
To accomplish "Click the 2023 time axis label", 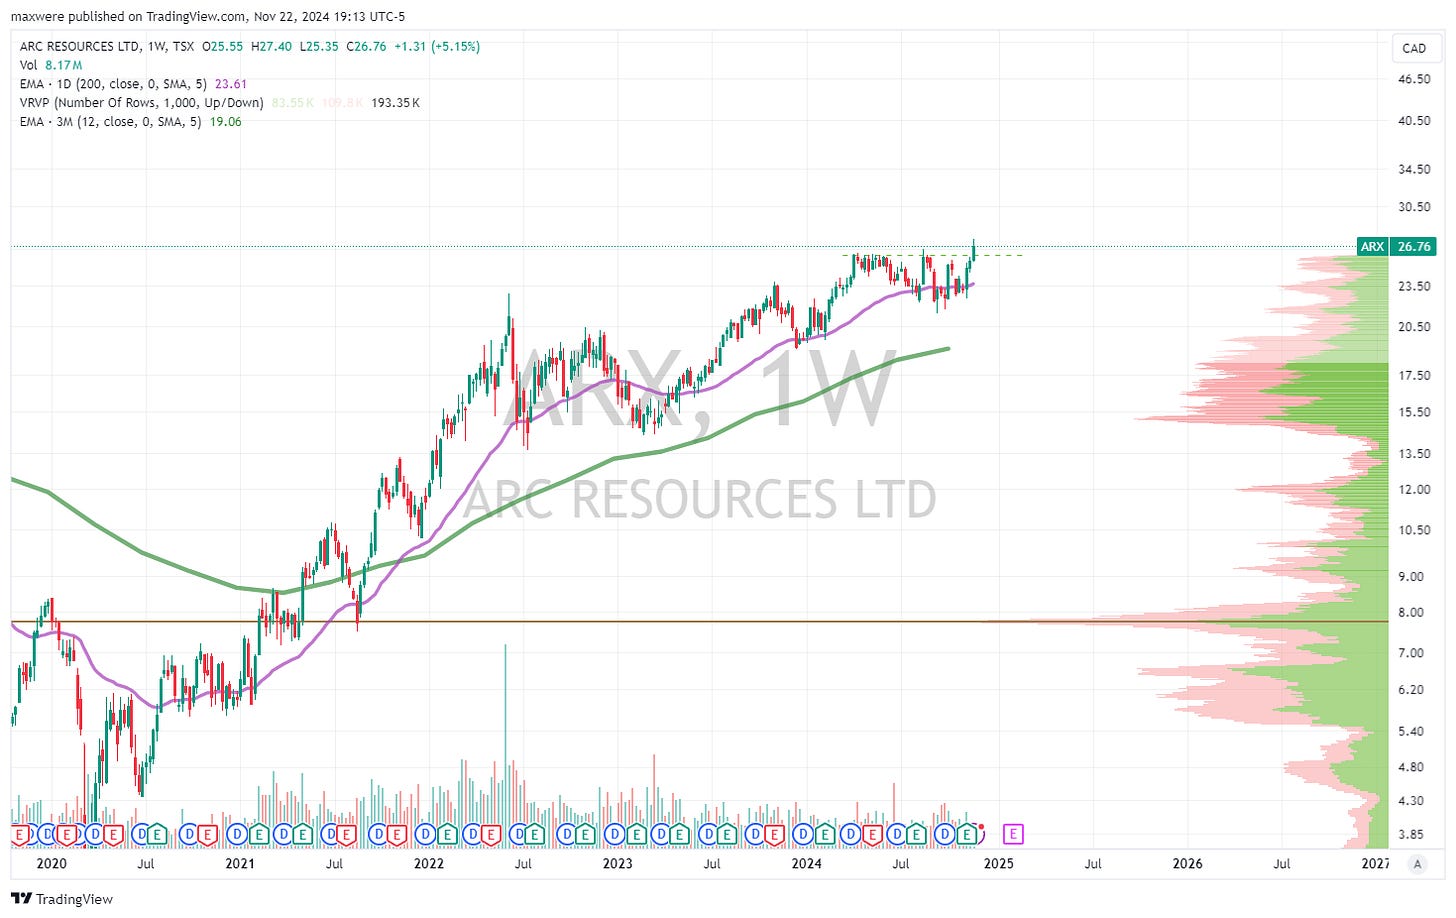I will [618, 864].
